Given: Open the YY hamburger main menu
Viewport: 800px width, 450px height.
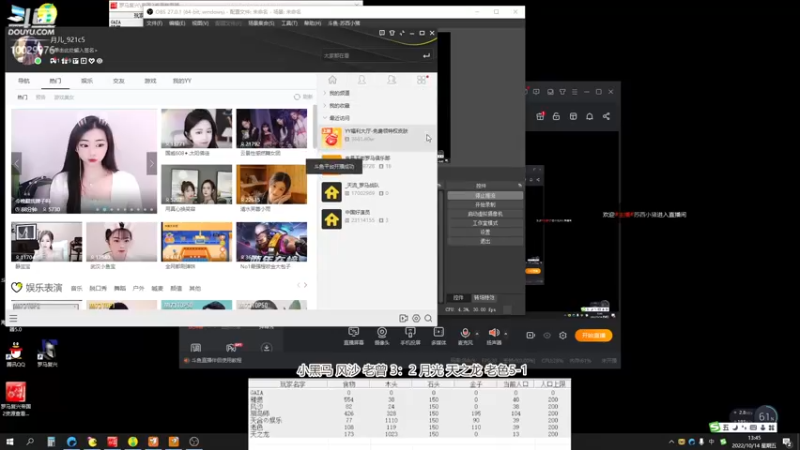Looking at the screenshot, I should [13, 318].
